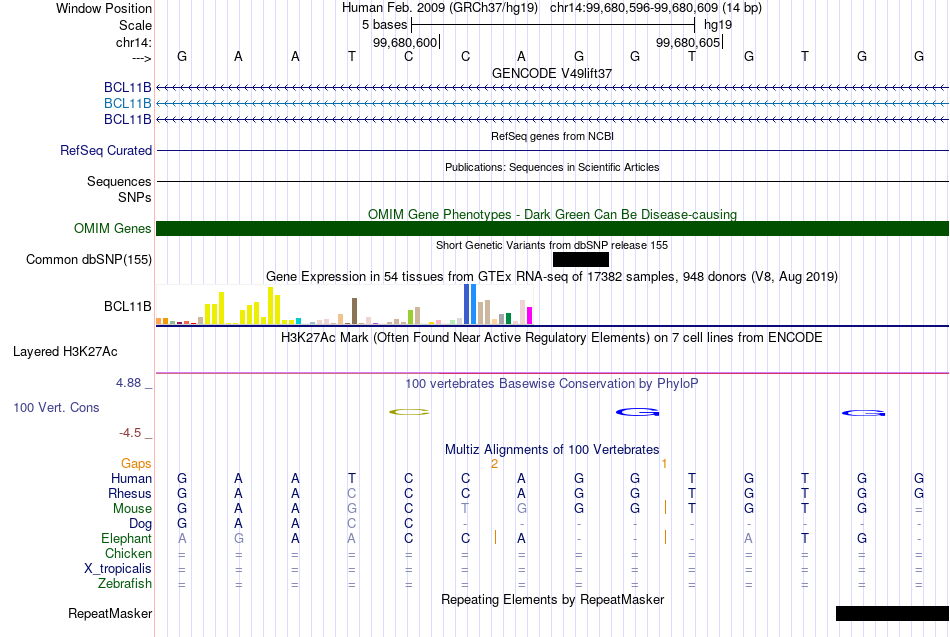Click the 100 Vert. Cons track label
This screenshot has width=950, height=637.
click(x=56, y=407)
